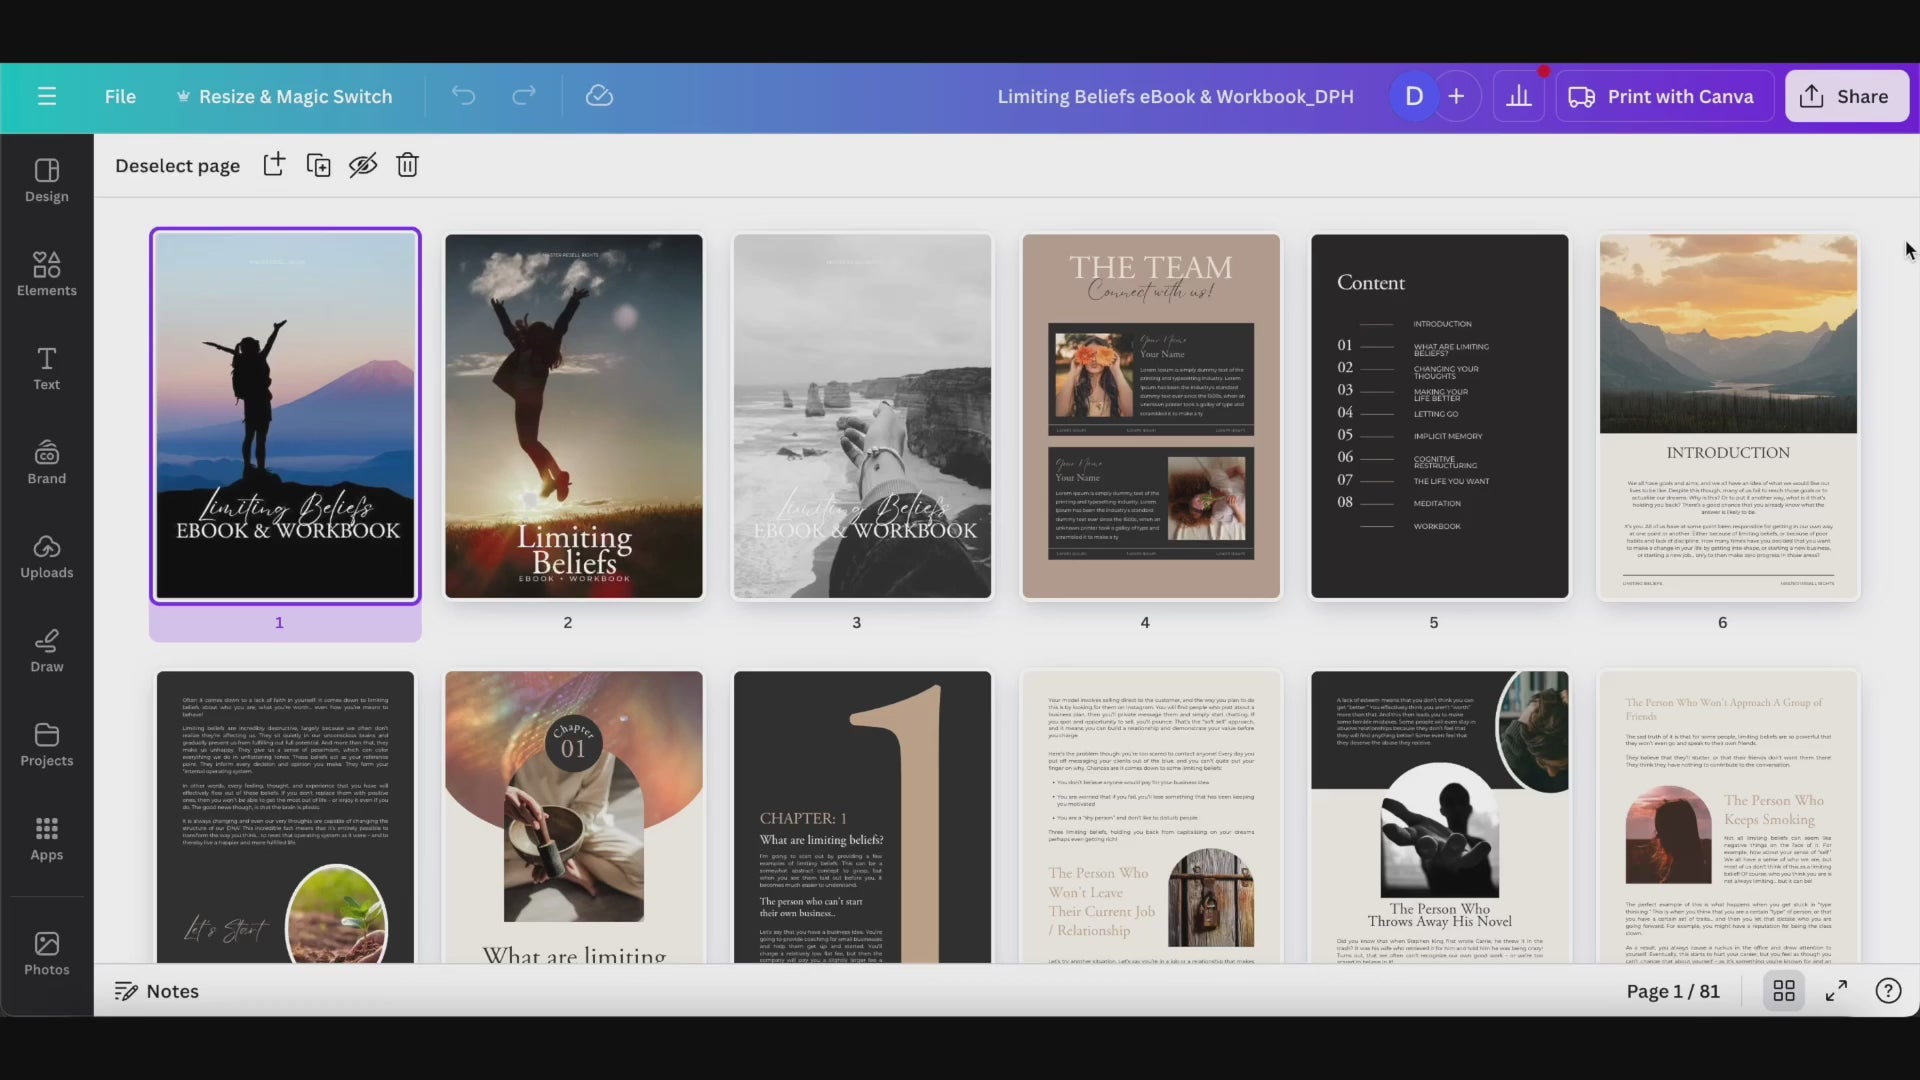Click the cloud save status icon
Image resolution: width=1920 pixels, height=1080 pixels.
point(599,96)
